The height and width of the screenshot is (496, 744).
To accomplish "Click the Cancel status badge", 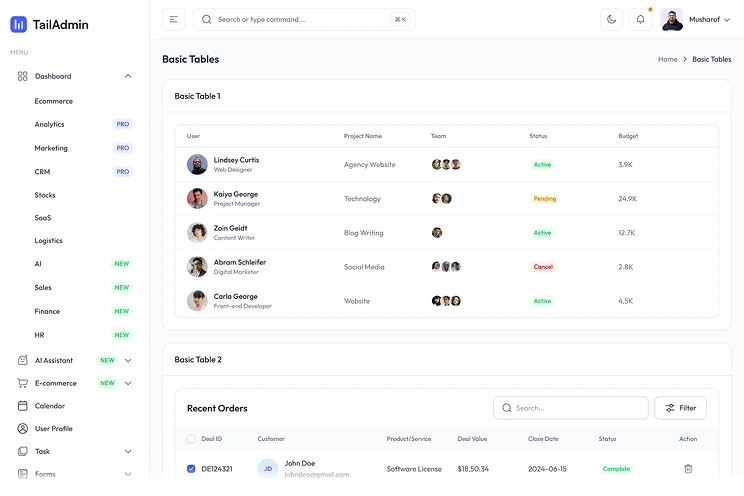I will click(x=543, y=267).
